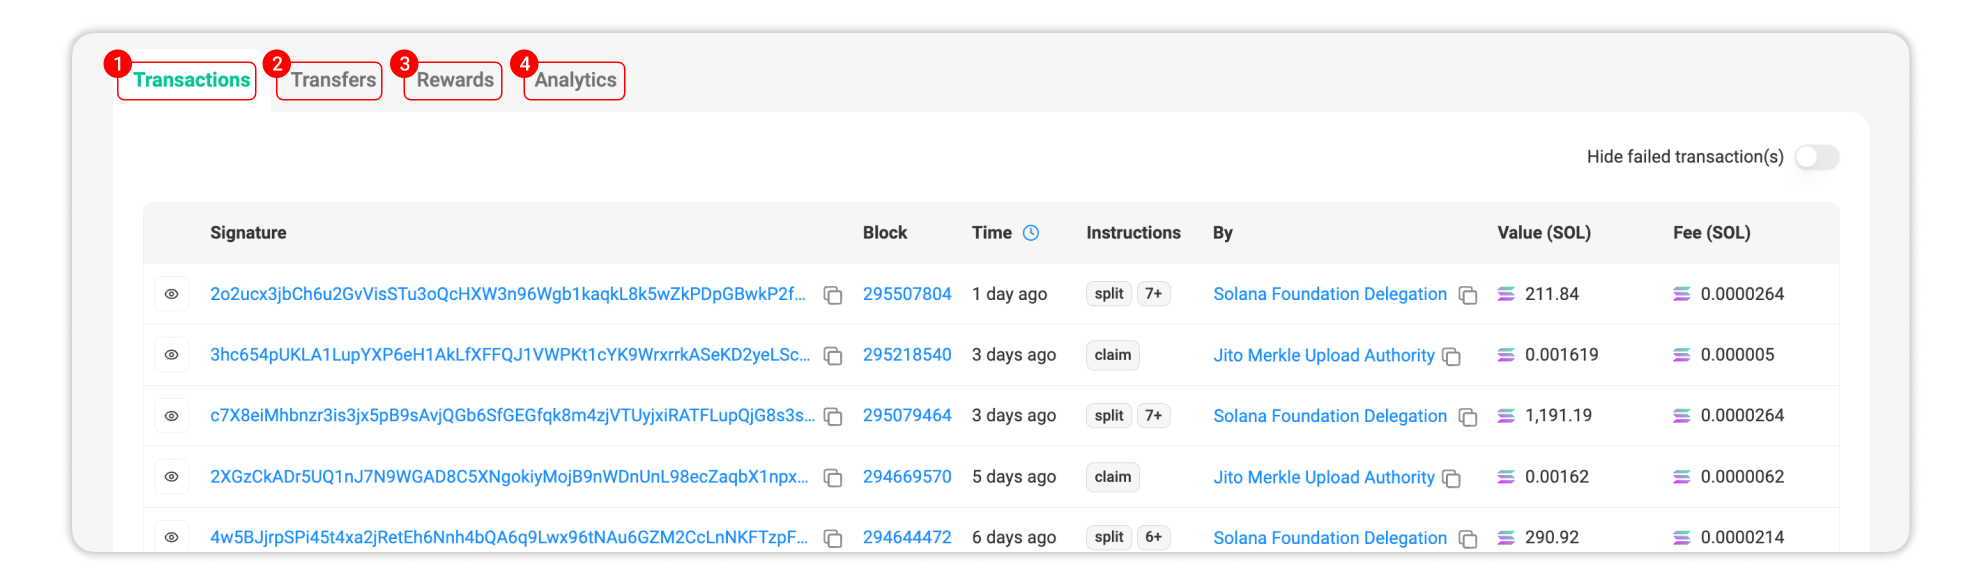Open block 295218540
This screenshot has width=1980, height=585.
pyautogui.click(x=907, y=355)
